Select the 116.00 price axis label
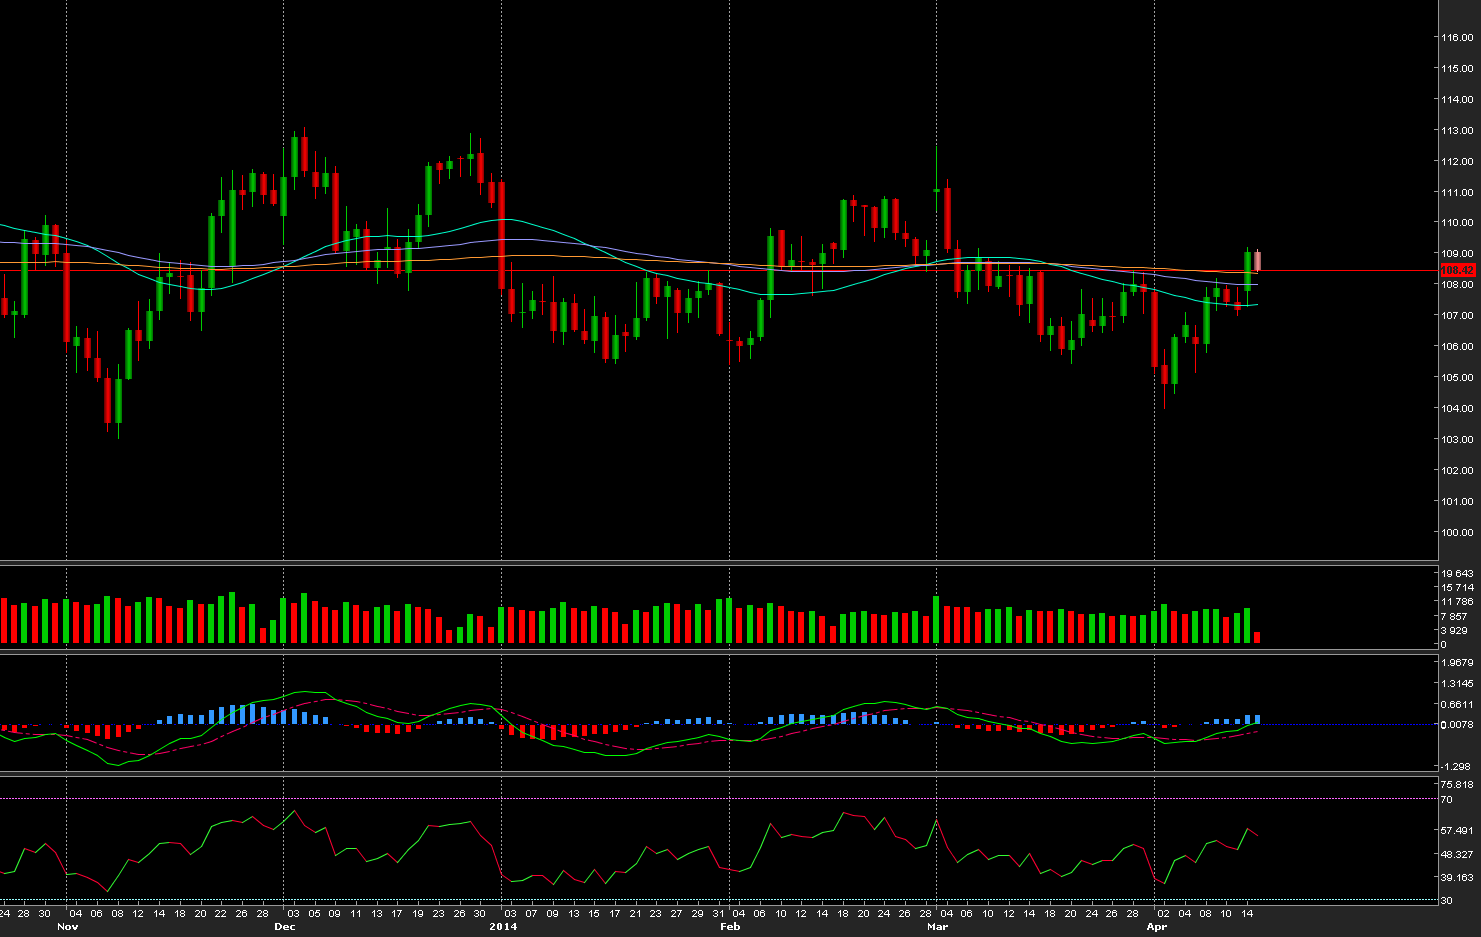Viewport: 1481px width, 937px height. (x=1457, y=37)
